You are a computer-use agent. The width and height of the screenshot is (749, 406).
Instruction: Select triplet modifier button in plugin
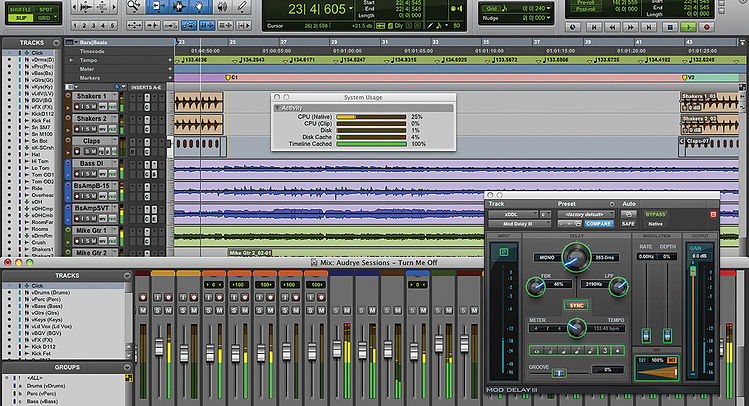[x=605, y=351]
